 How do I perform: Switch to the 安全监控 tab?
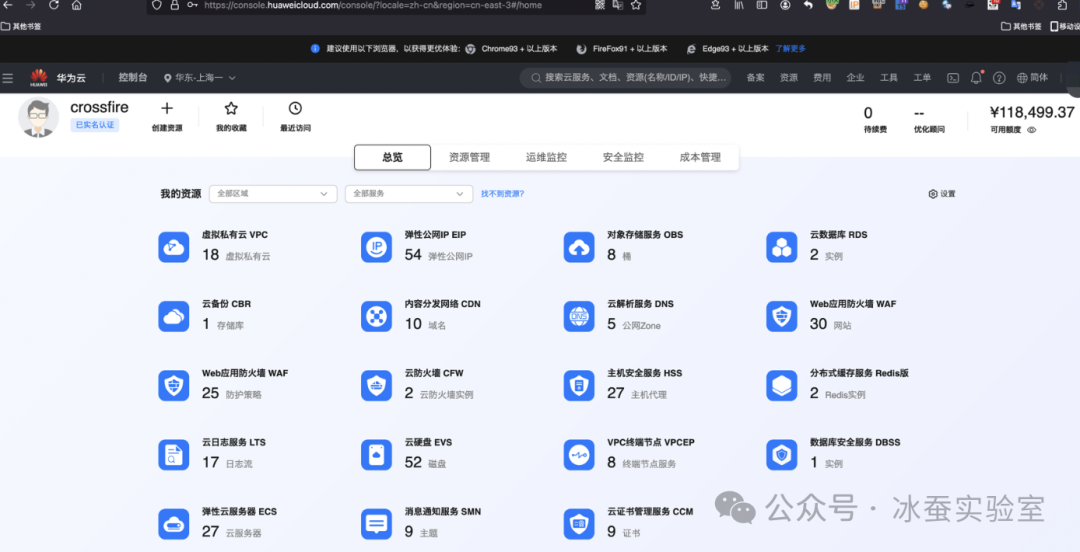pos(623,157)
